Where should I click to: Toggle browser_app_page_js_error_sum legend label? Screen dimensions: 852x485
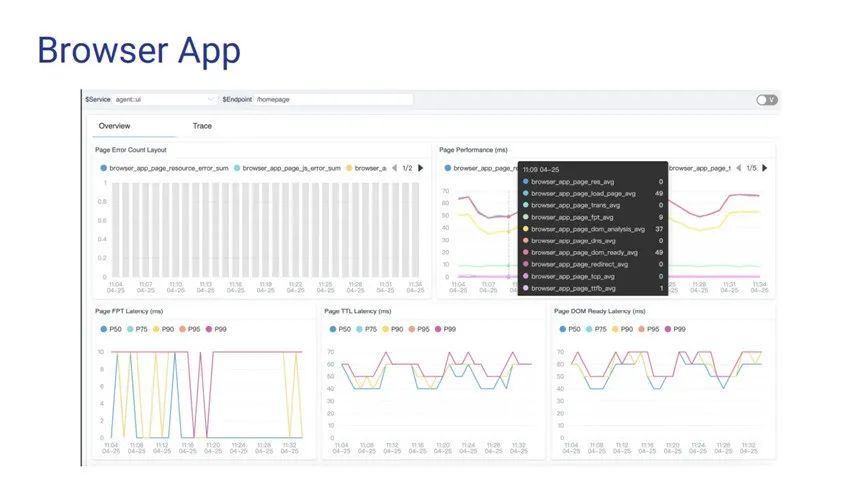pyautogui.click(x=291, y=168)
